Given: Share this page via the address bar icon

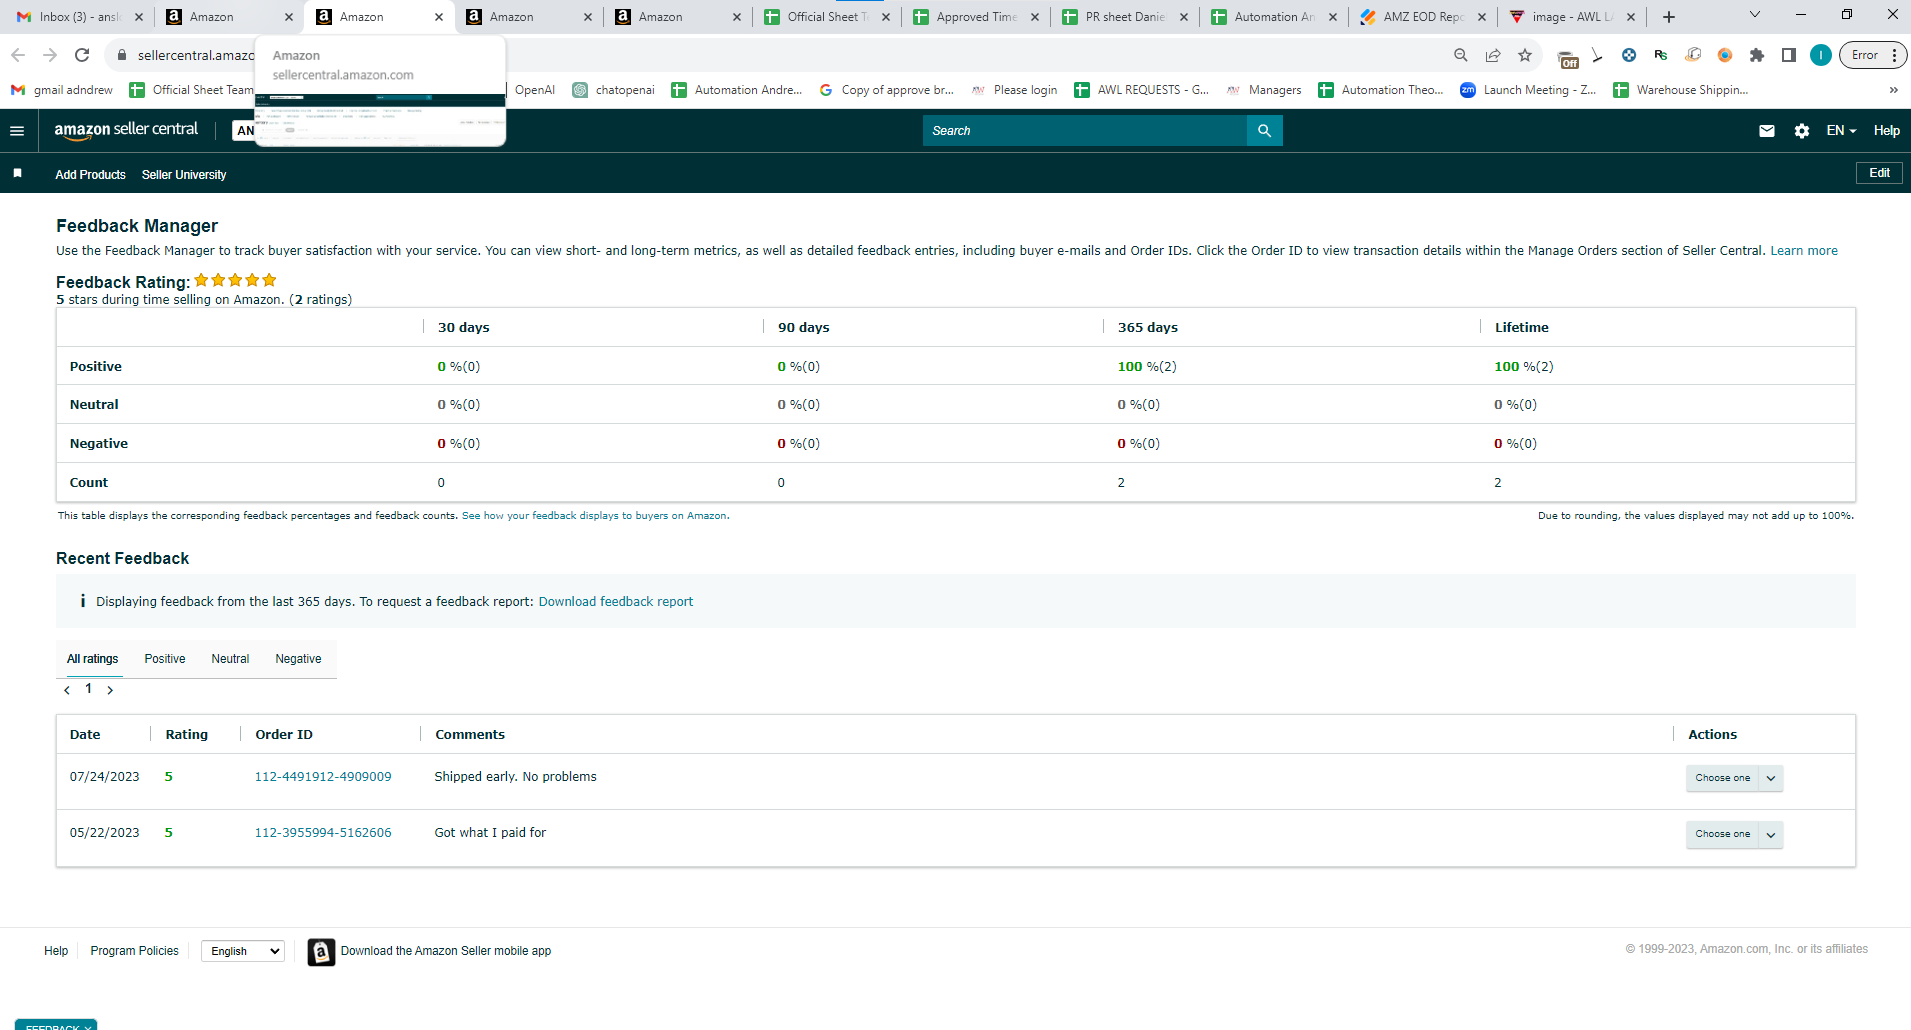Looking at the screenshot, I should point(1493,55).
